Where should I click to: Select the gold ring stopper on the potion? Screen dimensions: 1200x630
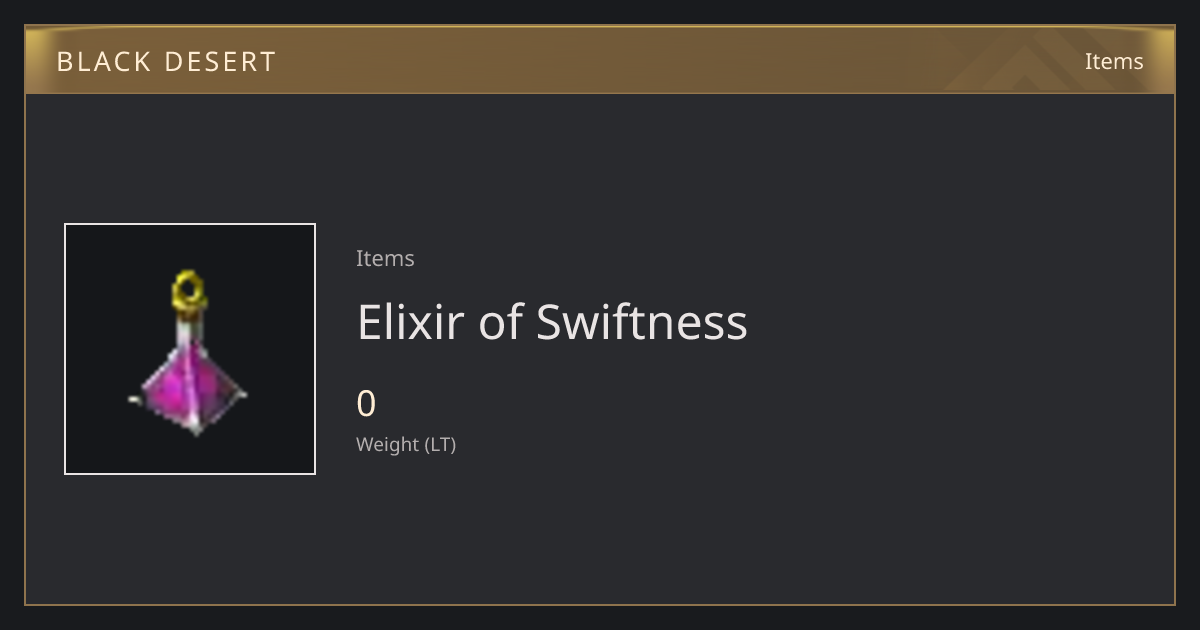[x=189, y=292]
